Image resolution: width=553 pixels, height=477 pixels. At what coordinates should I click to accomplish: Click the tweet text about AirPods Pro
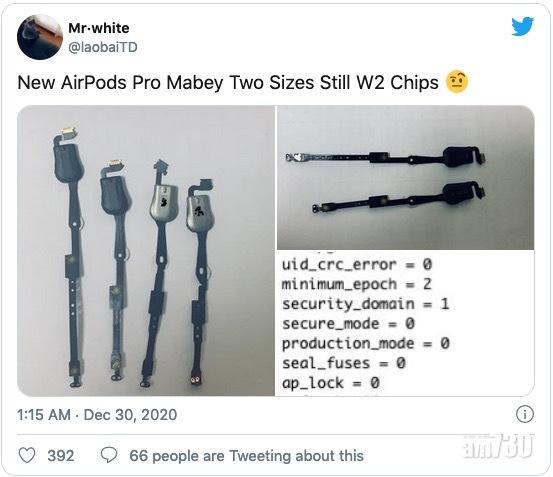pos(228,82)
